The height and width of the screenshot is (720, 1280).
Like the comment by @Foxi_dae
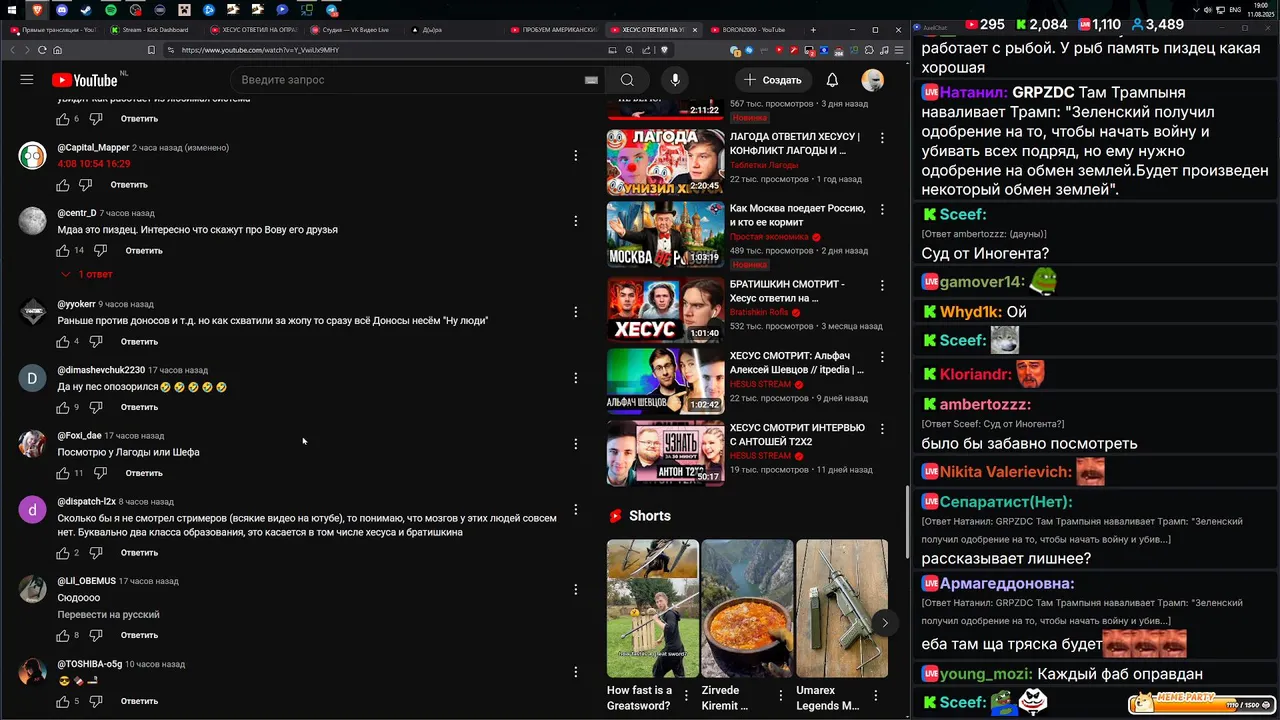tap(63, 473)
